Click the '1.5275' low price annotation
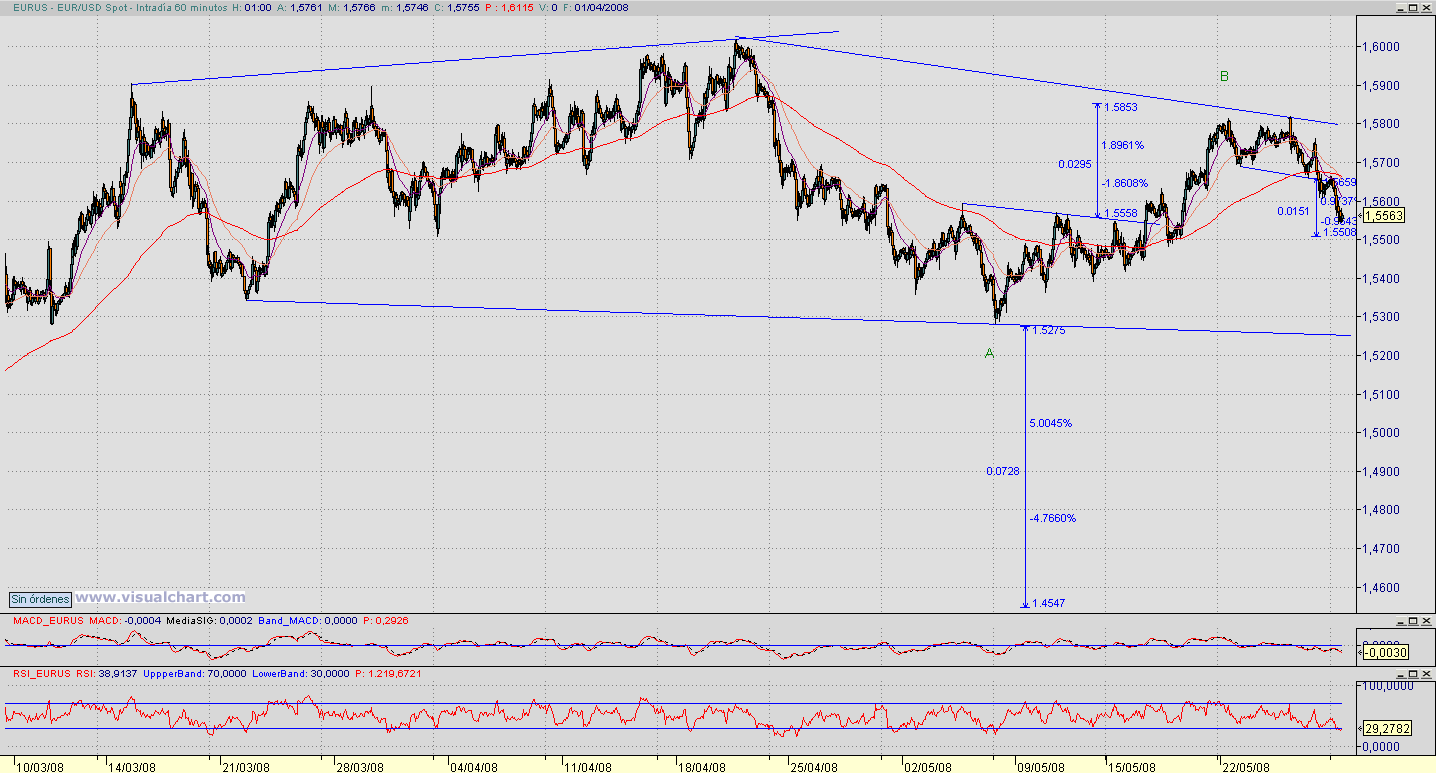The width and height of the screenshot is (1436, 773). [1048, 330]
